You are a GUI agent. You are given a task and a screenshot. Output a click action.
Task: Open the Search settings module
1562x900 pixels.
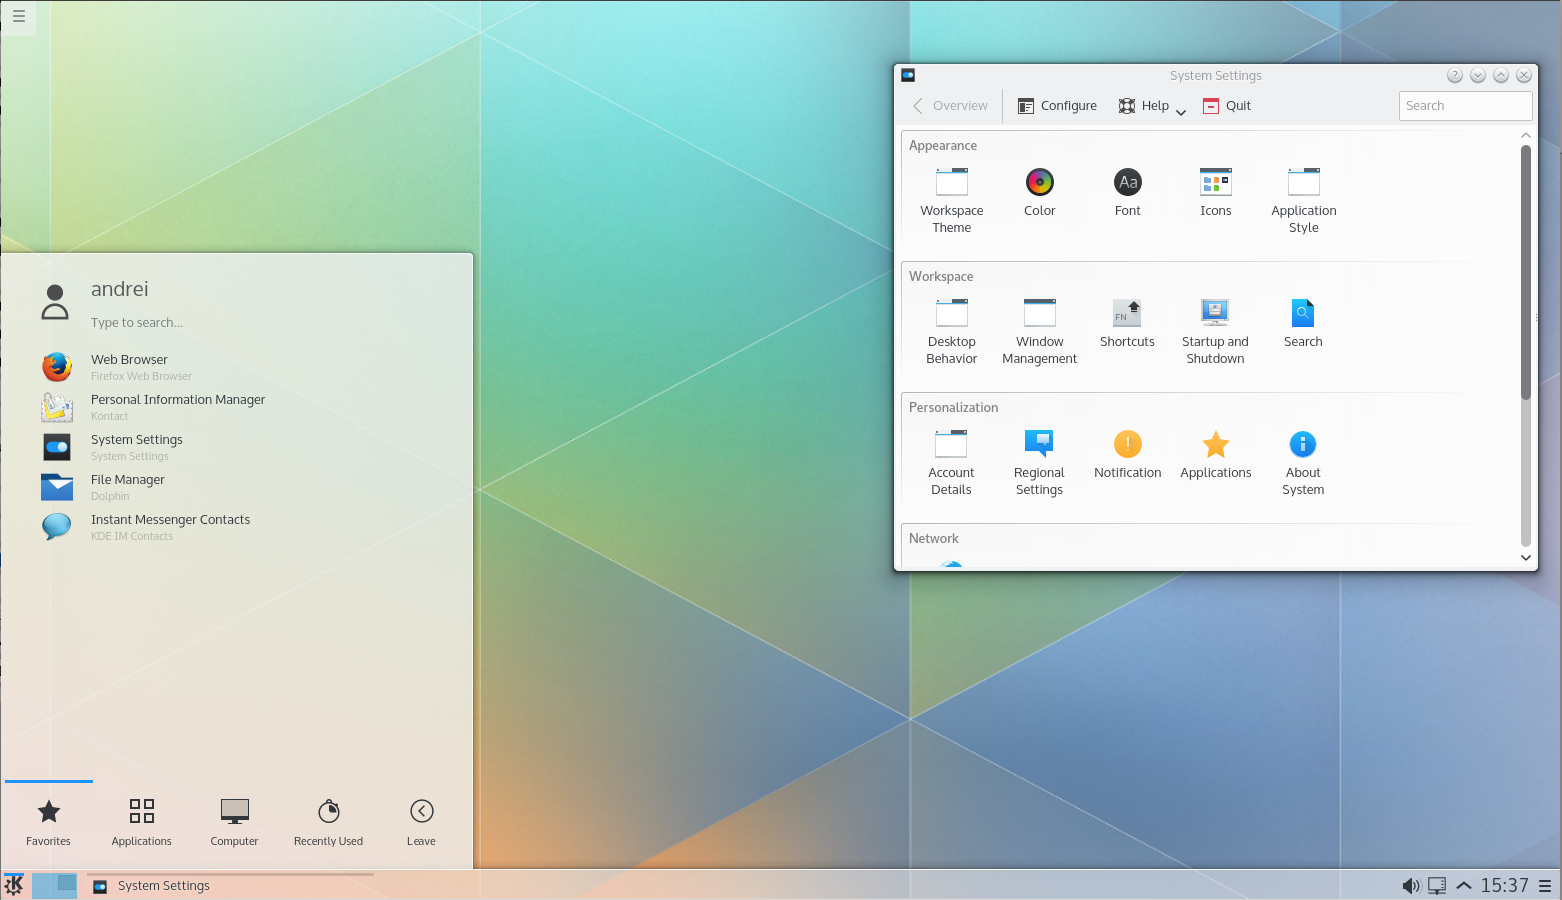(x=1304, y=323)
